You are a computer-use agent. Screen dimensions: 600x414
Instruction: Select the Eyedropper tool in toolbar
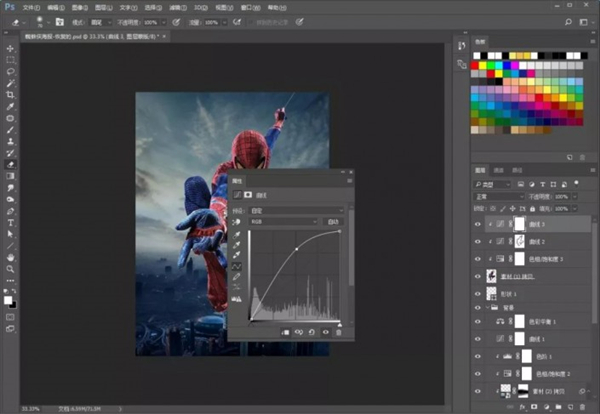10,107
